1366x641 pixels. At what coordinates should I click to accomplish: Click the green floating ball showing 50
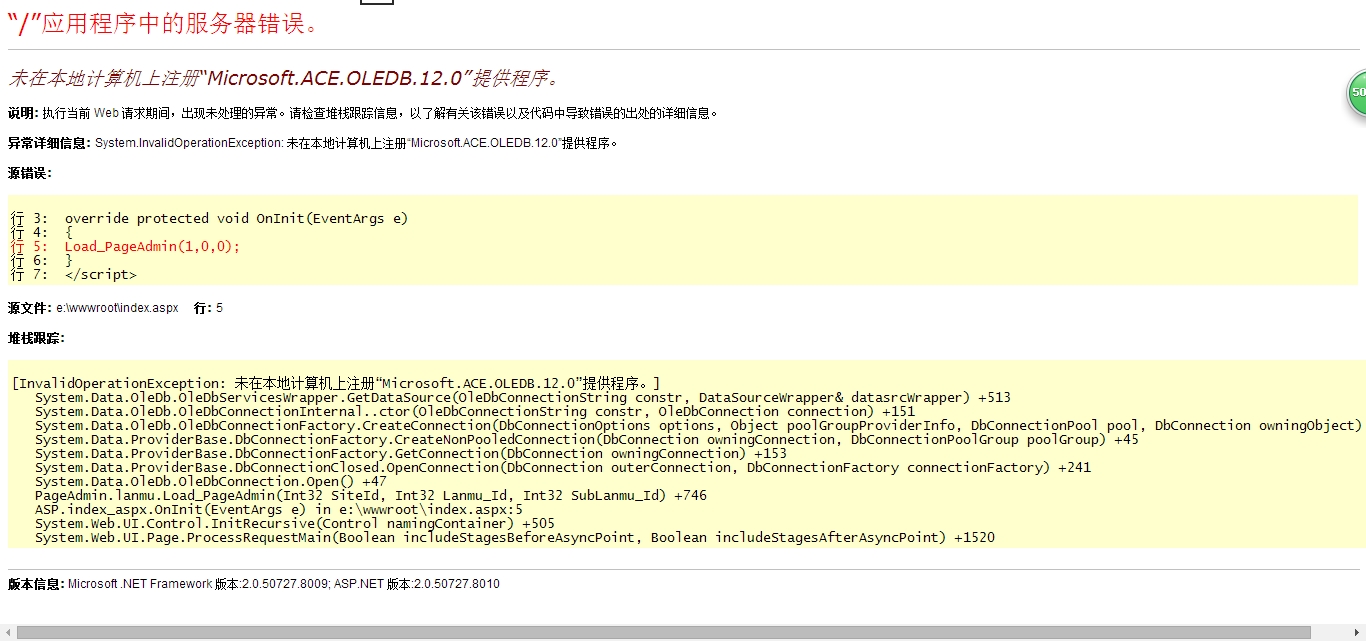click(x=1356, y=92)
